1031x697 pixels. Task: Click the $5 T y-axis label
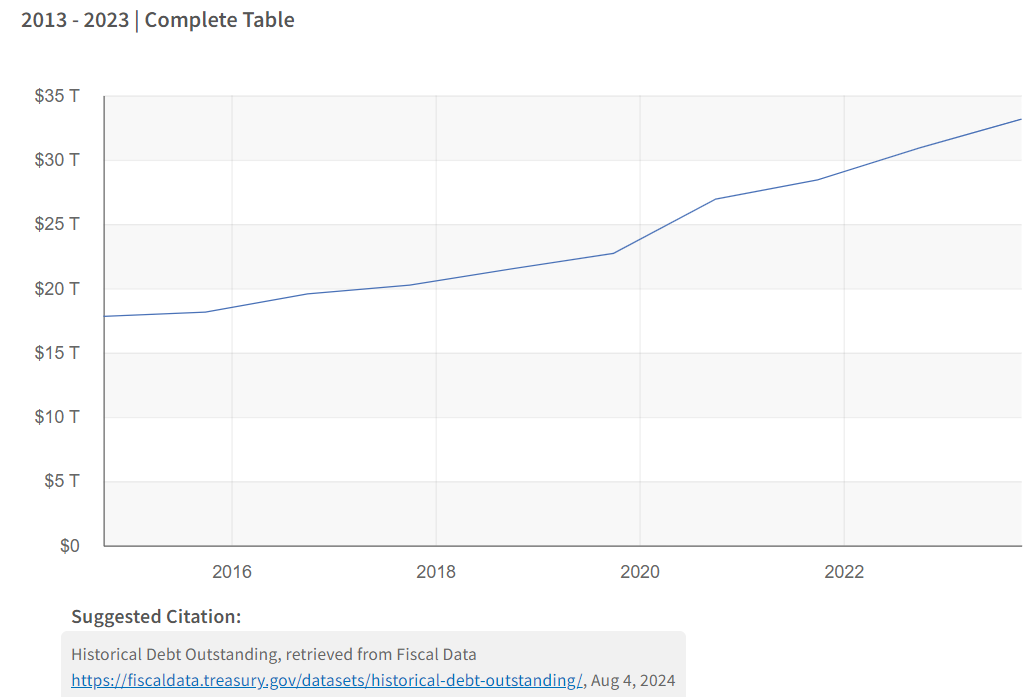pos(61,481)
